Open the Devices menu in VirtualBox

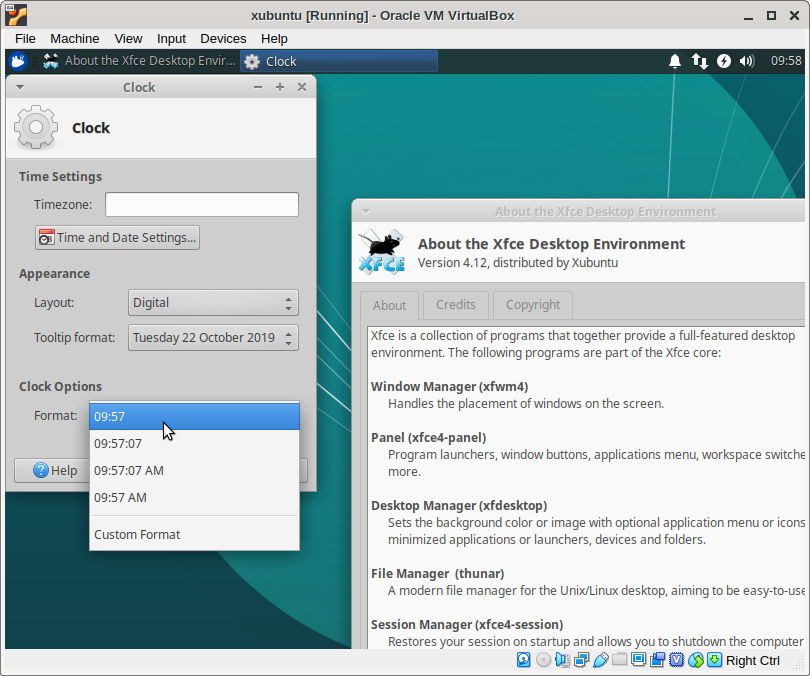[x=223, y=38]
